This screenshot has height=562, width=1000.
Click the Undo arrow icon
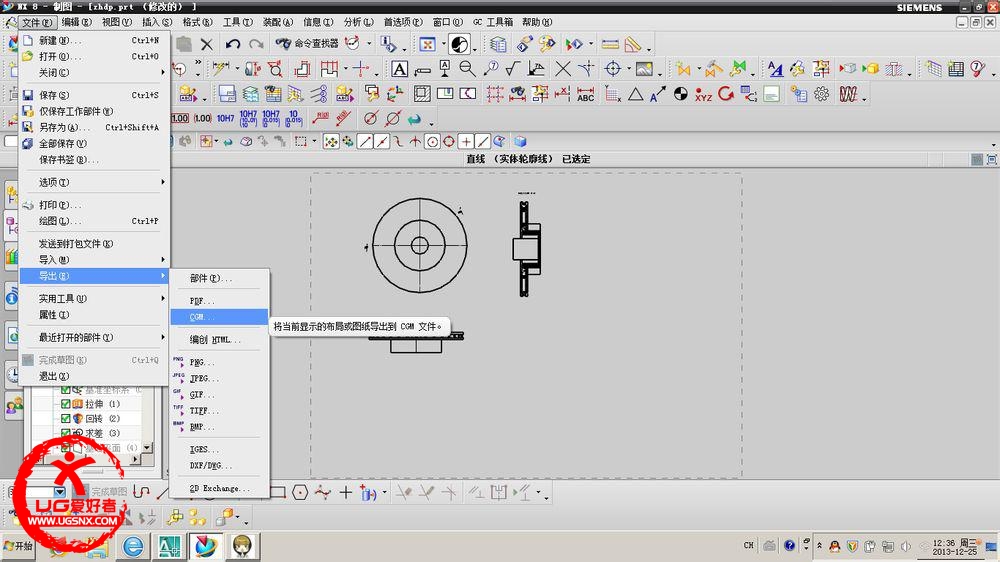pos(233,44)
